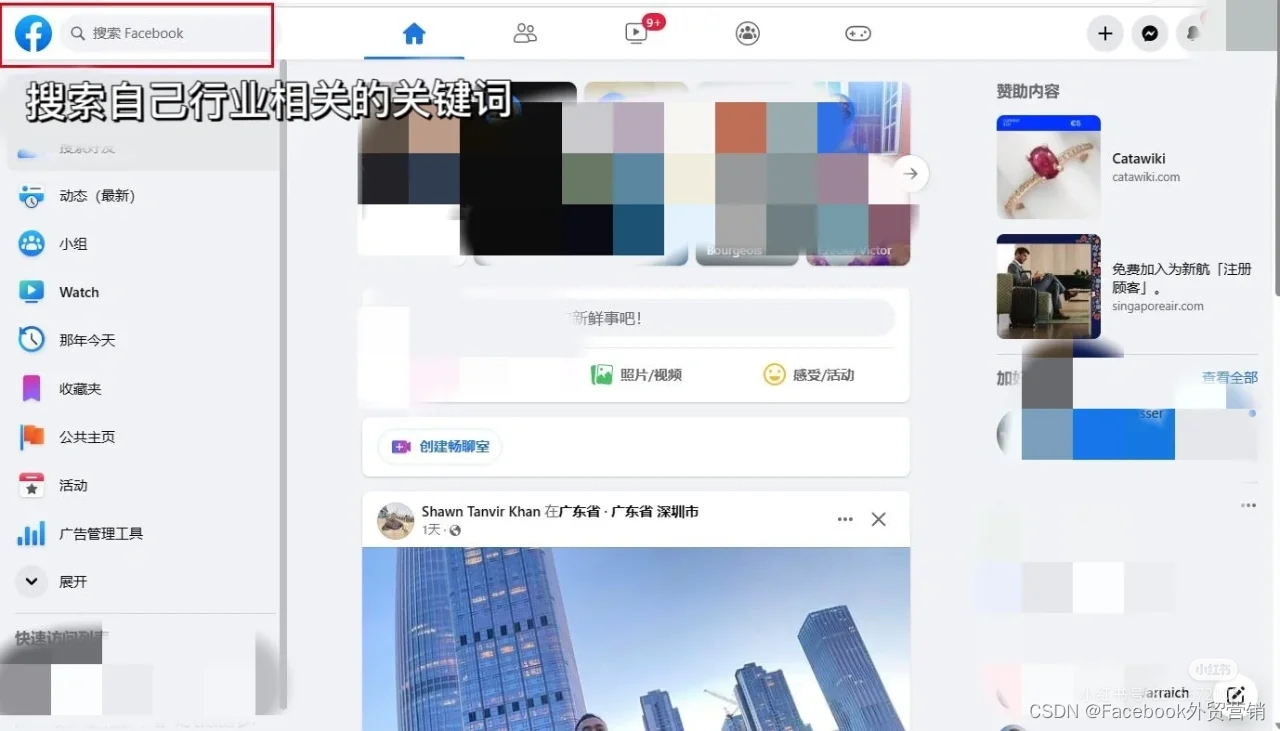Open the catawiki.com sponsored link
This screenshot has height=731, width=1280.
(1146, 177)
